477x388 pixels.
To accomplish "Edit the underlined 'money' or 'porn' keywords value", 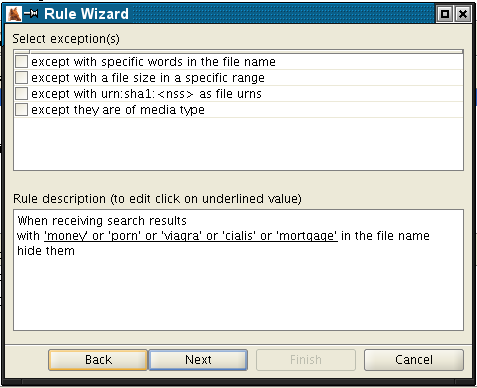I will pos(191,236).
